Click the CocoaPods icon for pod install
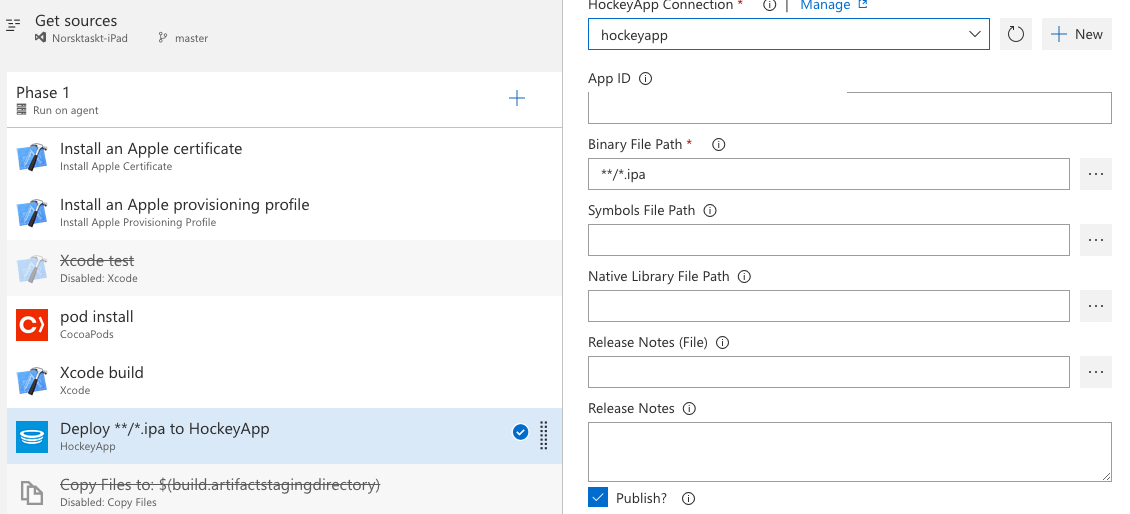 pyautogui.click(x=32, y=324)
